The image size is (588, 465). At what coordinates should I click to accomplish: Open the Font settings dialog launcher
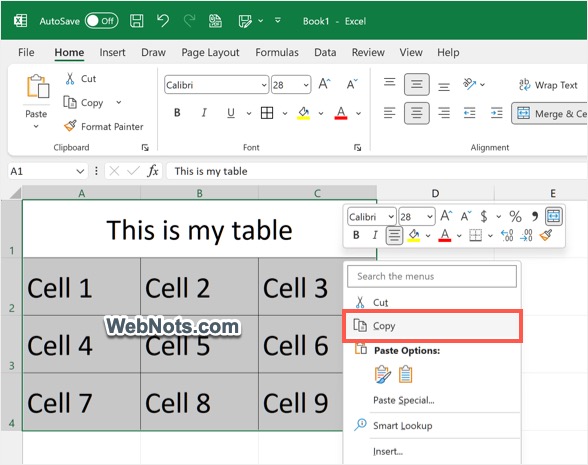click(358, 147)
